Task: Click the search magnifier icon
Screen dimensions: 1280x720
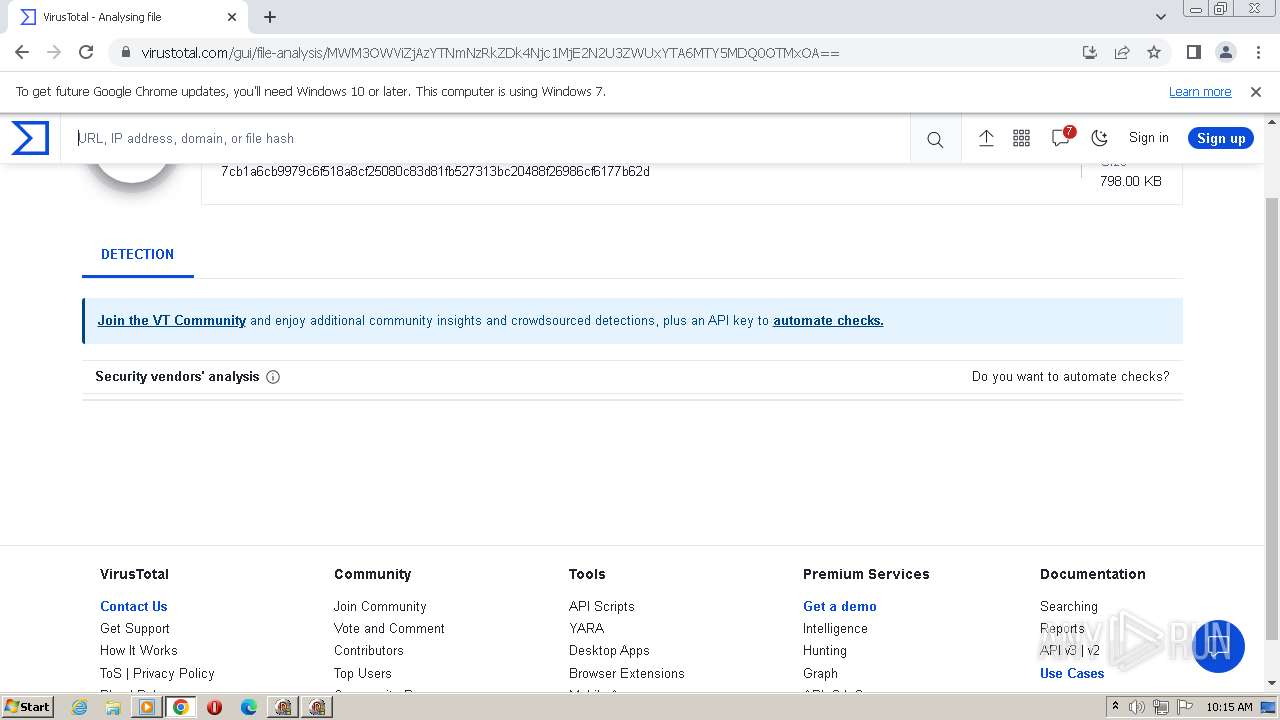Action: (x=935, y=139)
